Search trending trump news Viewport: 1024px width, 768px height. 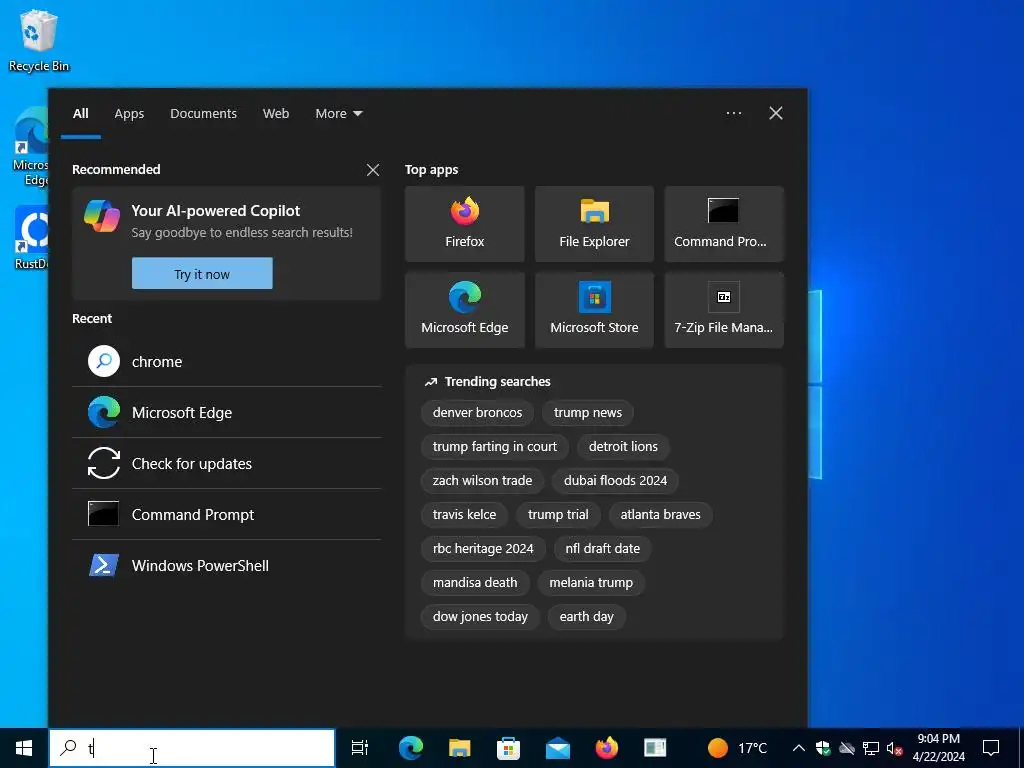pos(588,413)
